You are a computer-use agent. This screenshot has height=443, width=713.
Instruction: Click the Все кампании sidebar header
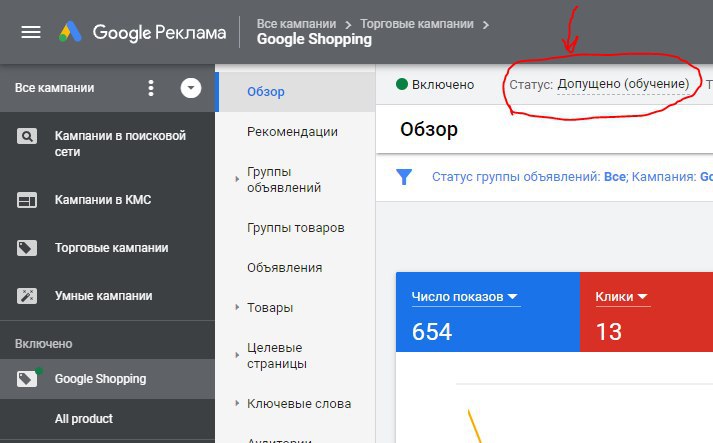55,88
